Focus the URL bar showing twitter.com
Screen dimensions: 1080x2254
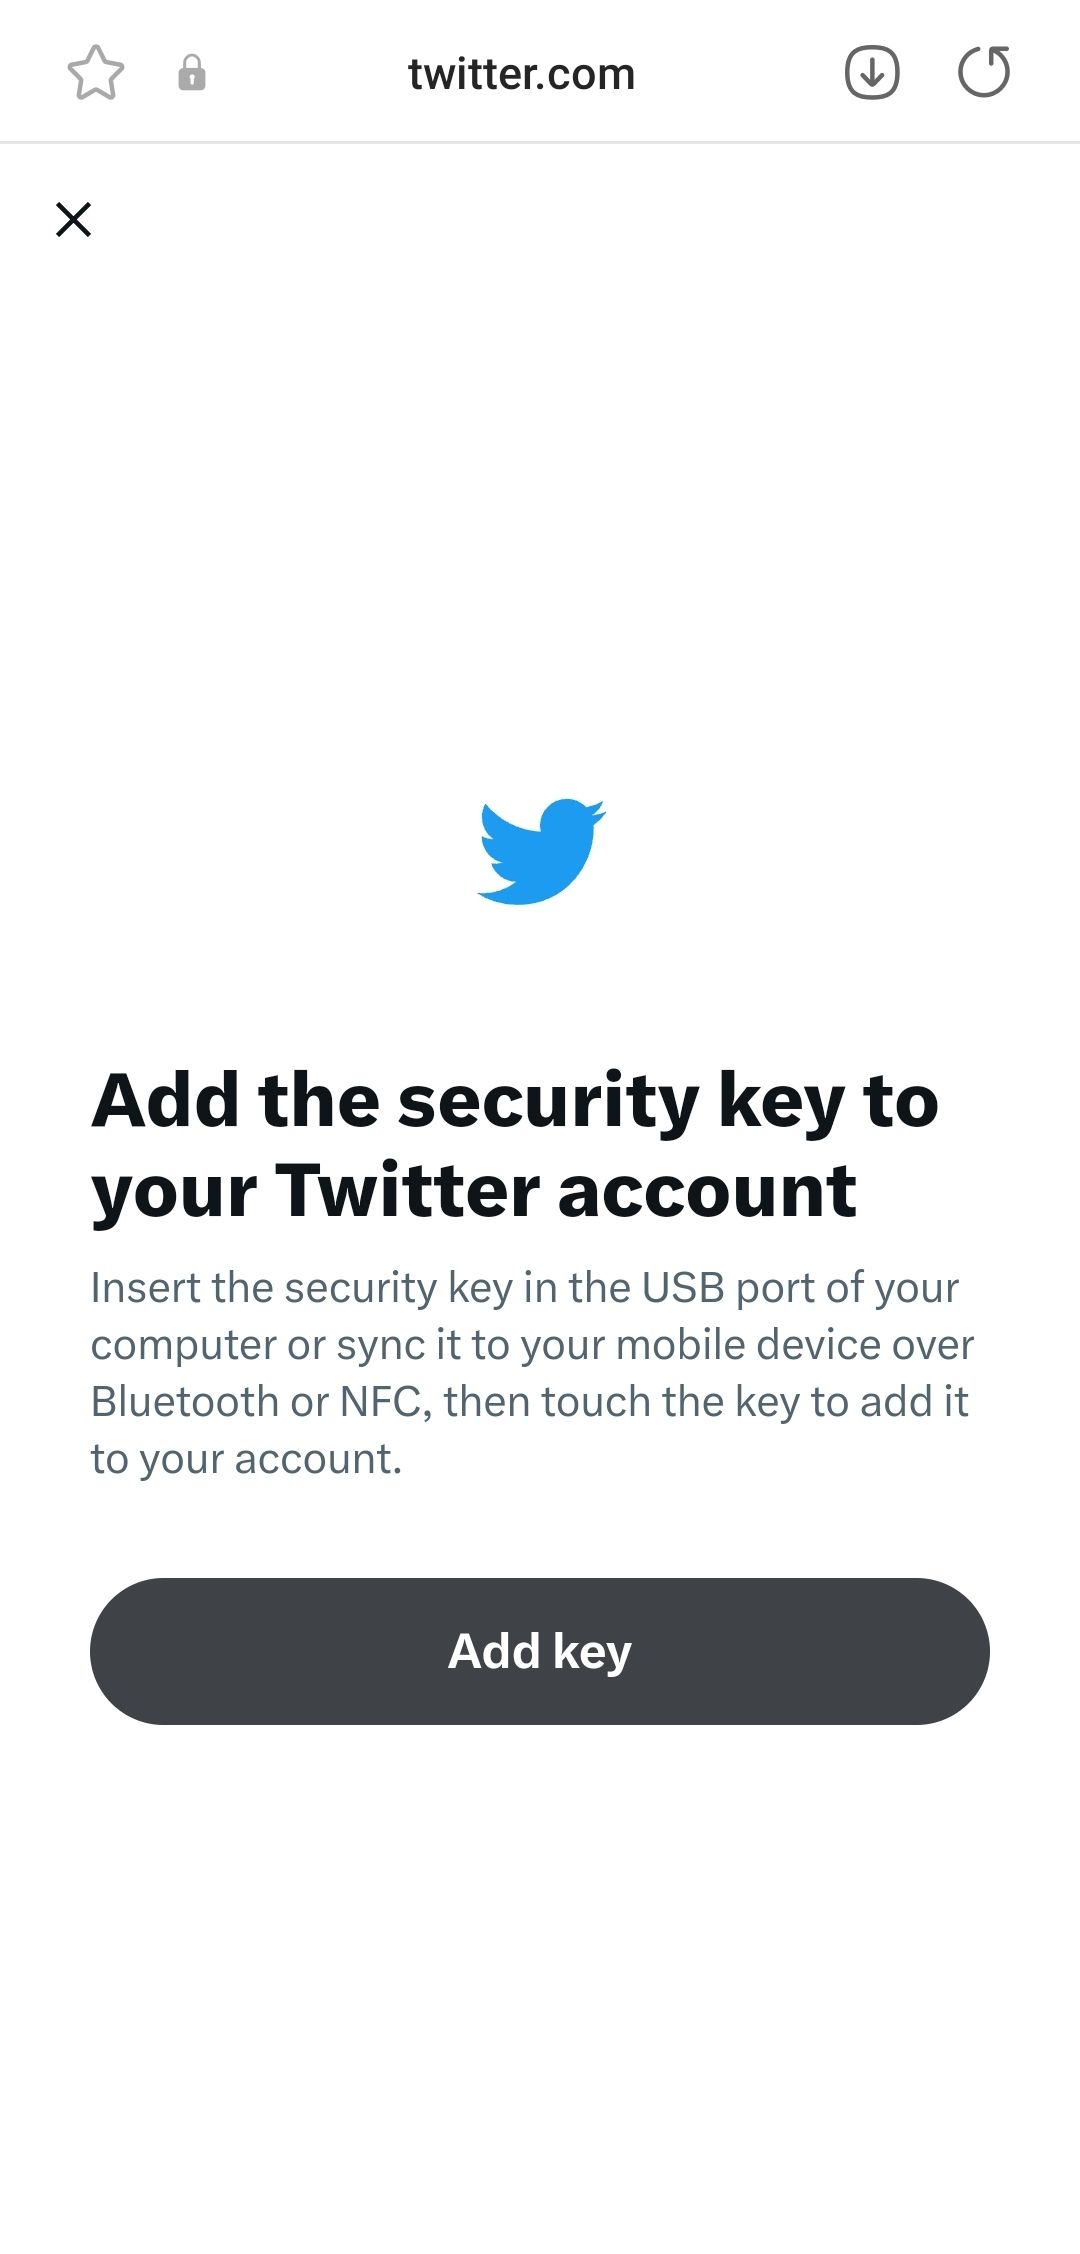[x=521, y=74]
